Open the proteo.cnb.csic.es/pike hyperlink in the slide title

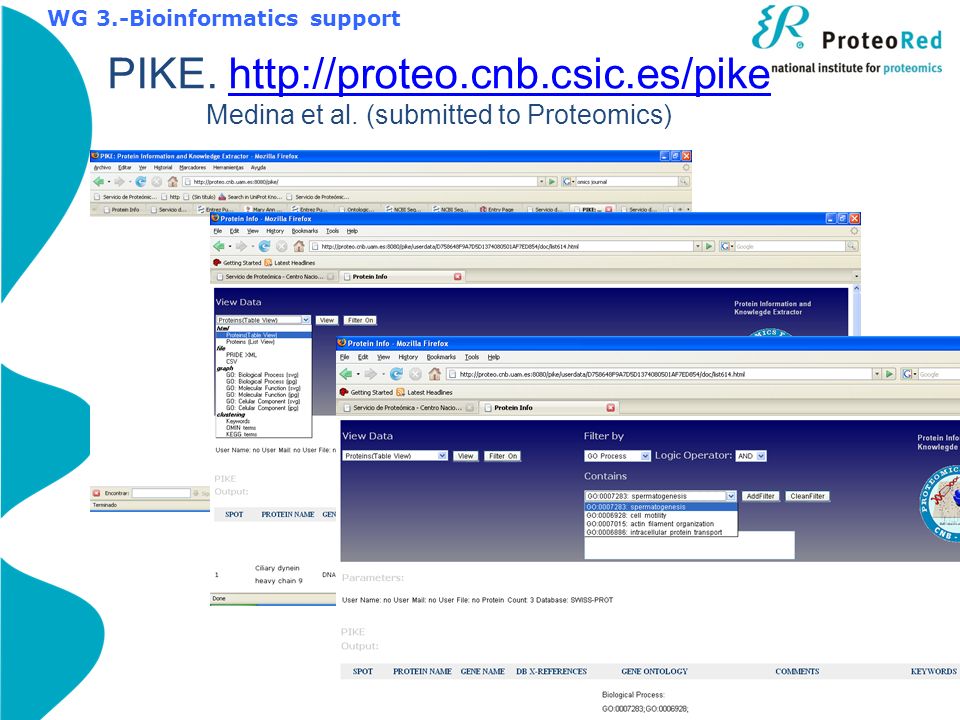tap(499, 75)
